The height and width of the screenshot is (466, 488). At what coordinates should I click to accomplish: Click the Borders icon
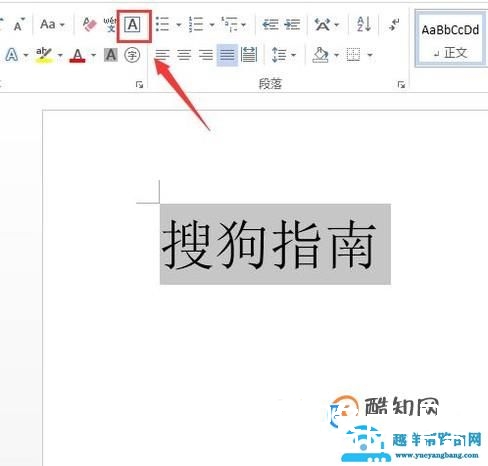pyautogui.click(x=353, y=55)
